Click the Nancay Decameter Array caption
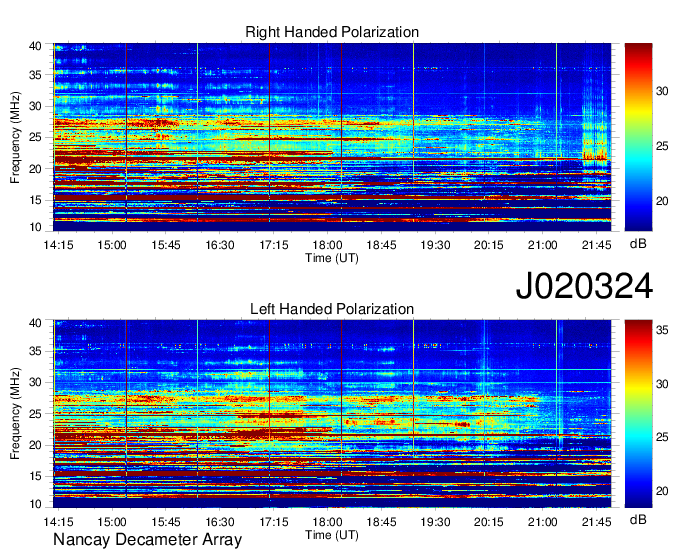This screenshot has height=552, width=680. [147, 540]
